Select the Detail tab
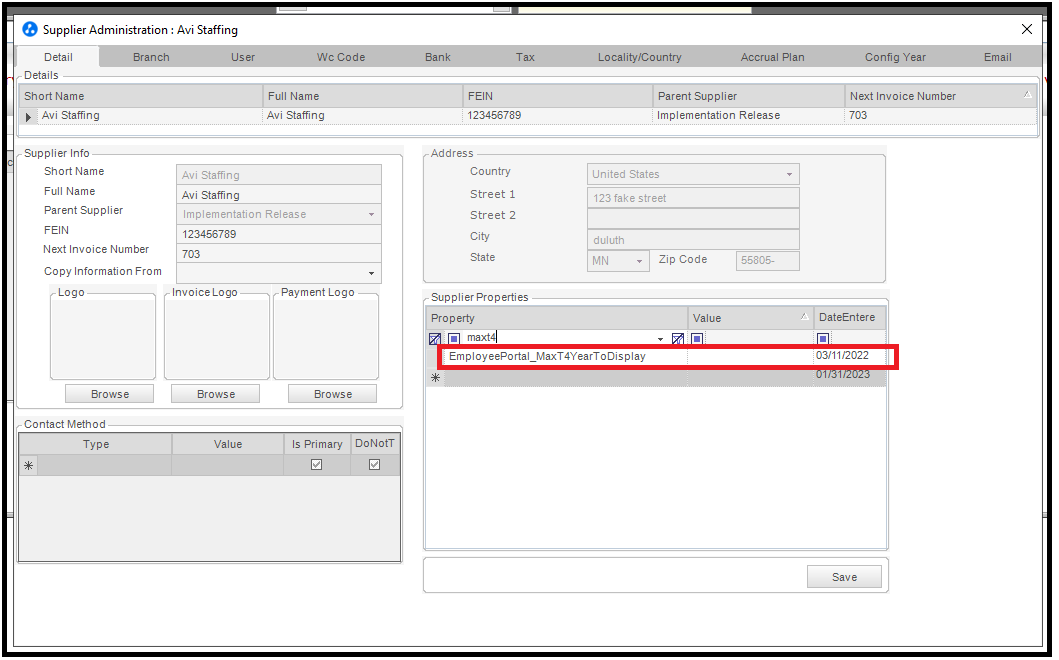Screen dimensions: 1059x660 pyautogui.click(x=58, y=57)
